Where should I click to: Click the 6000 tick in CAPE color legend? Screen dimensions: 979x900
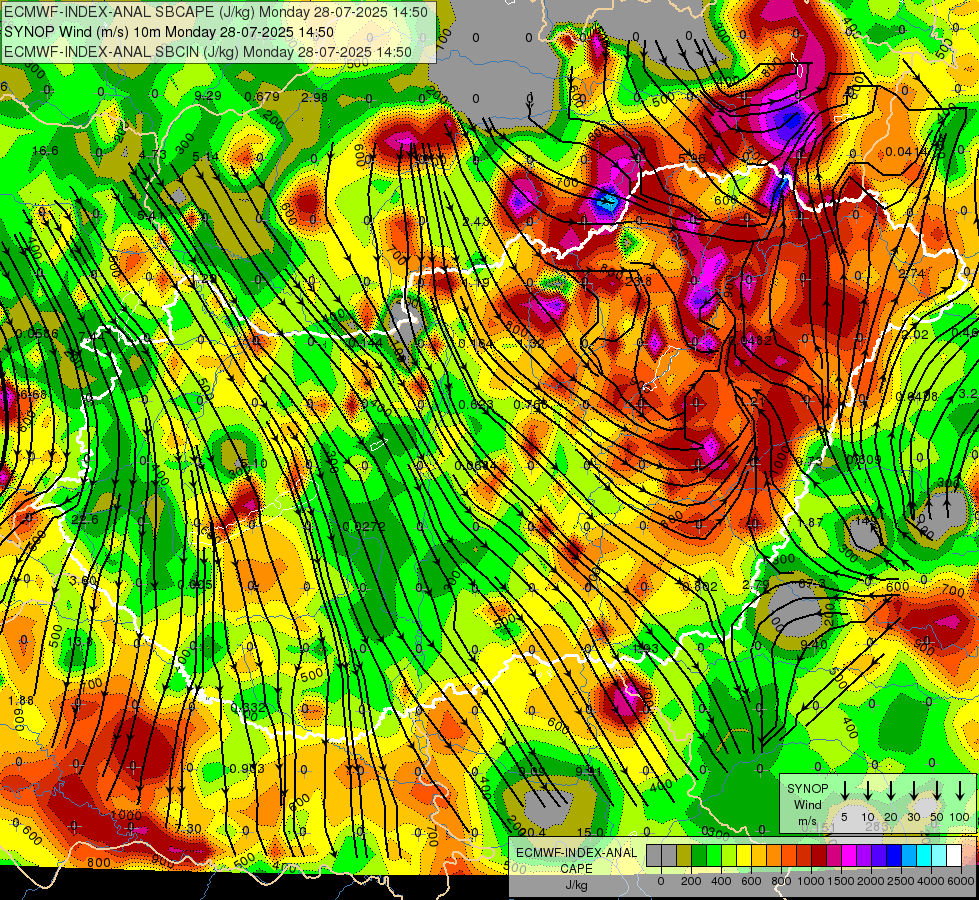[x=962, y=881]
